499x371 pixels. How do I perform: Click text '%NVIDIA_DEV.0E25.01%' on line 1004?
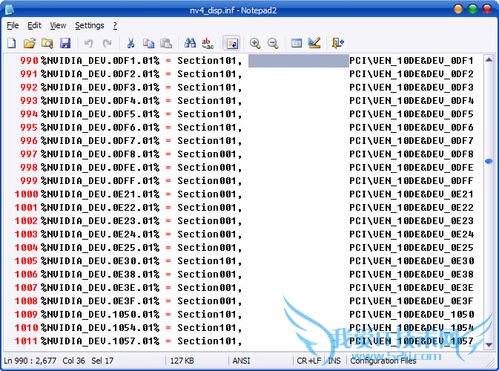click(x=100, y=248)
